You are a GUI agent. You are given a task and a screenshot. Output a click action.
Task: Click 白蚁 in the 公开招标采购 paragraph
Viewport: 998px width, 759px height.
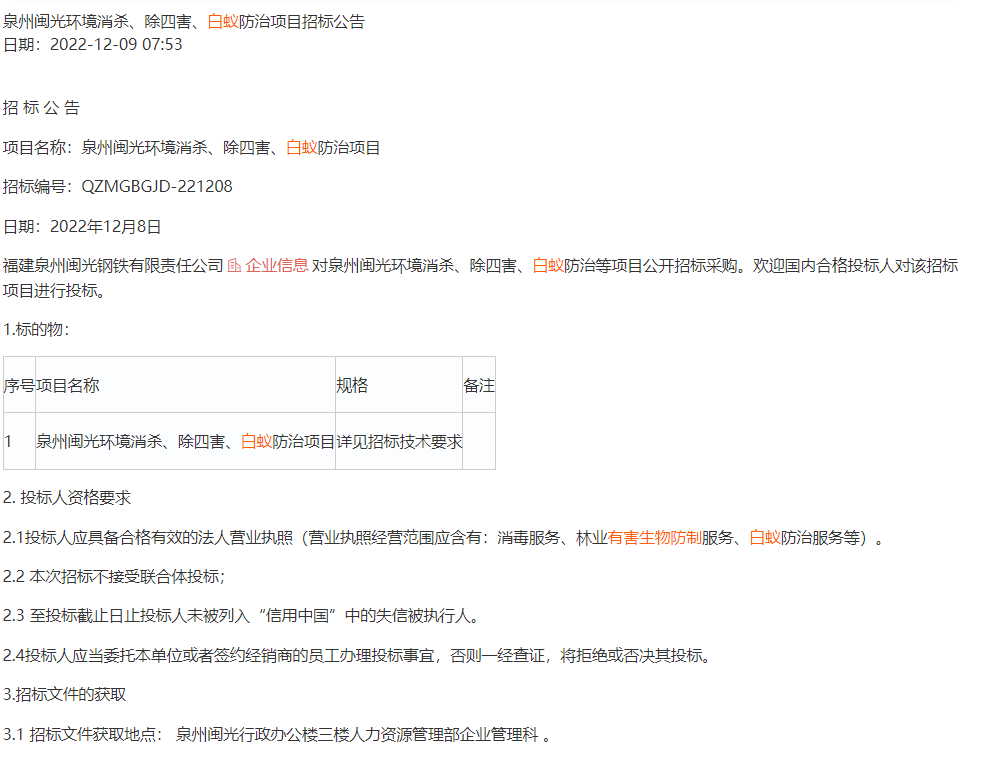coord(548,266)
